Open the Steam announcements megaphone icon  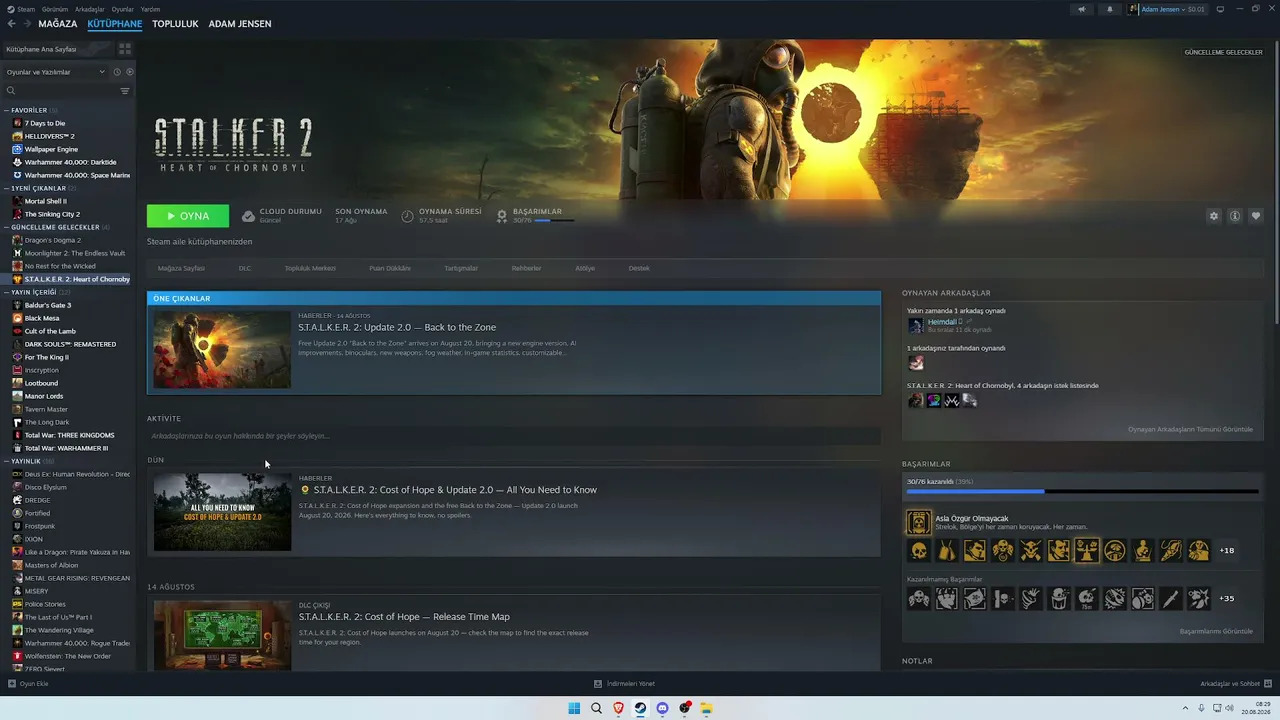tap(1081, 9)
